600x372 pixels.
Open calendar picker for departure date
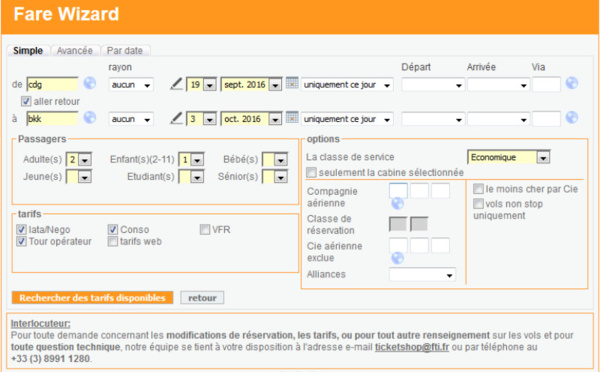292,83
